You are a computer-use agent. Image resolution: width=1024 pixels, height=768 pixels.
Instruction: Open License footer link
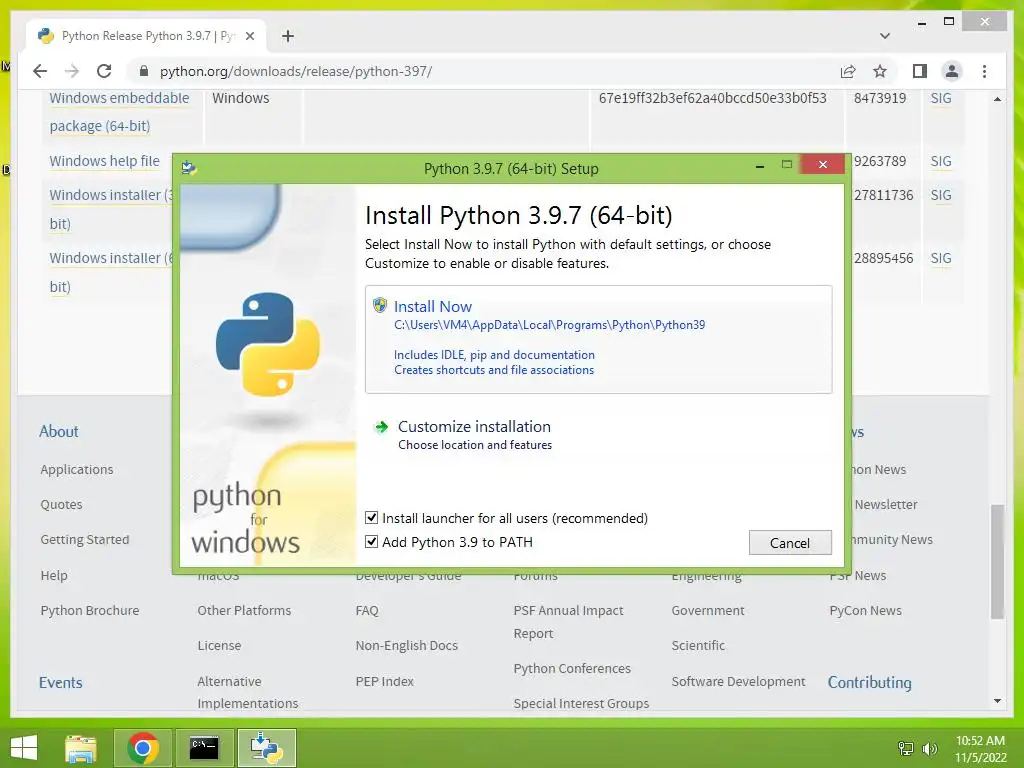(219, 645)
